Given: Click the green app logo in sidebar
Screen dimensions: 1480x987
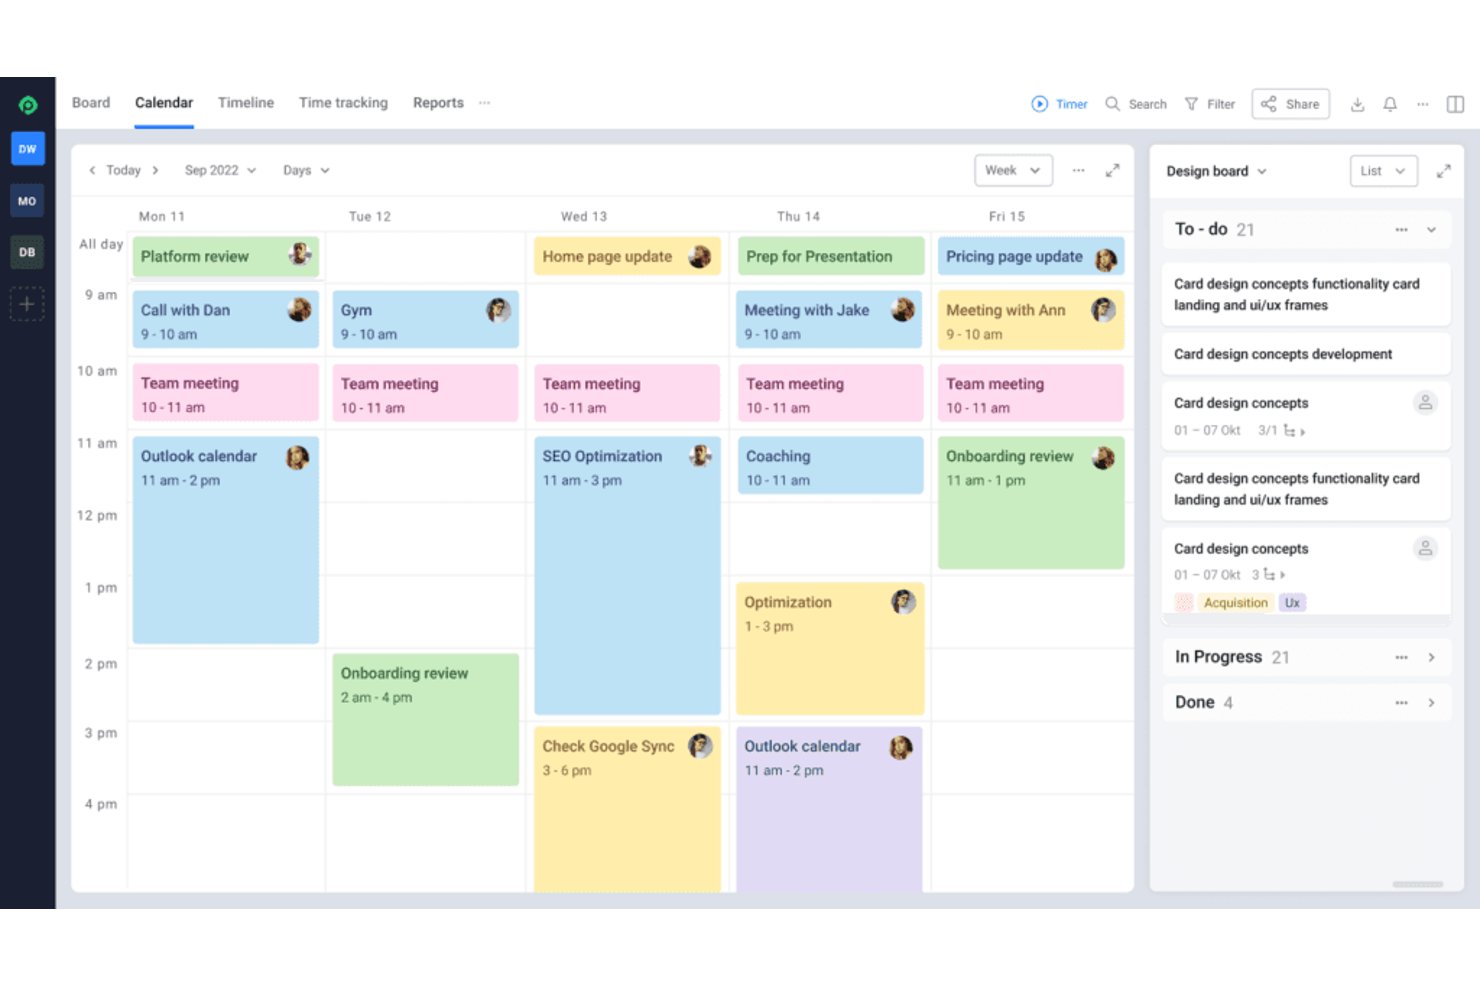Looking at the screenshot, I should point(27,104).
